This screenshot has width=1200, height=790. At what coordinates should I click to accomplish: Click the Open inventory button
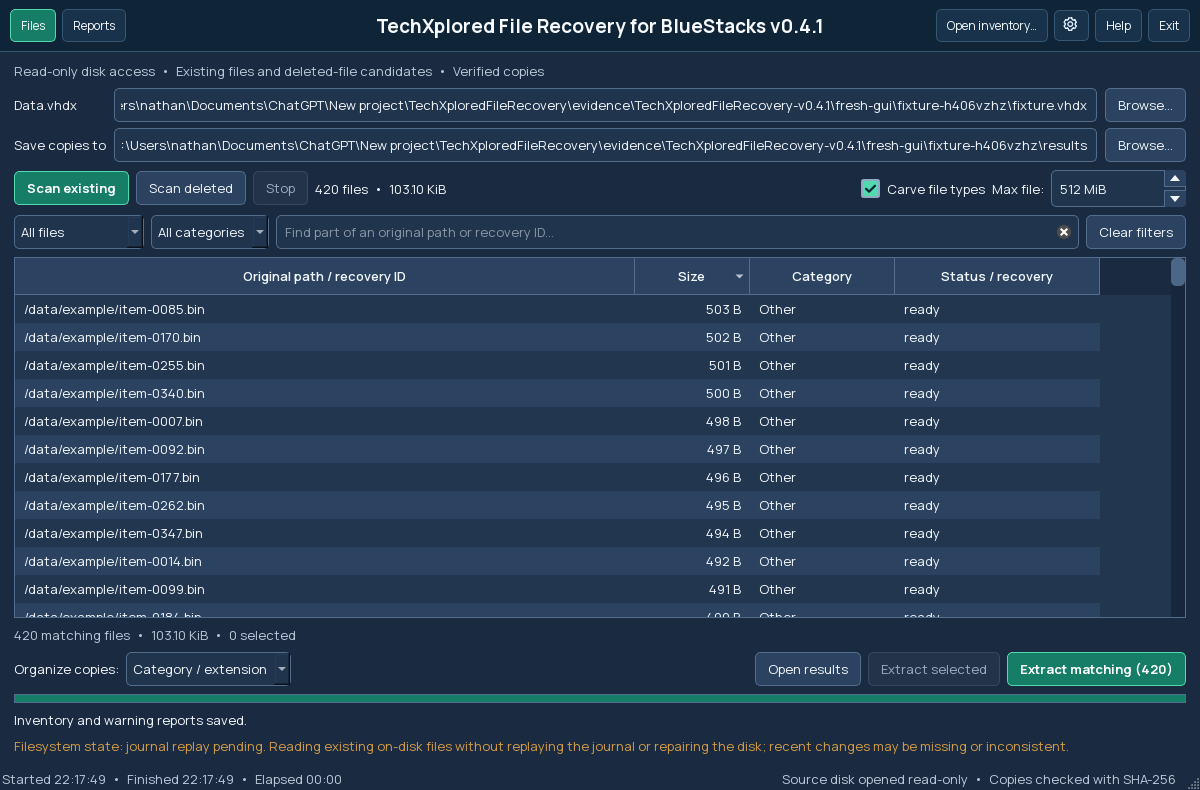pyautogui.click(x=992, y=25)
